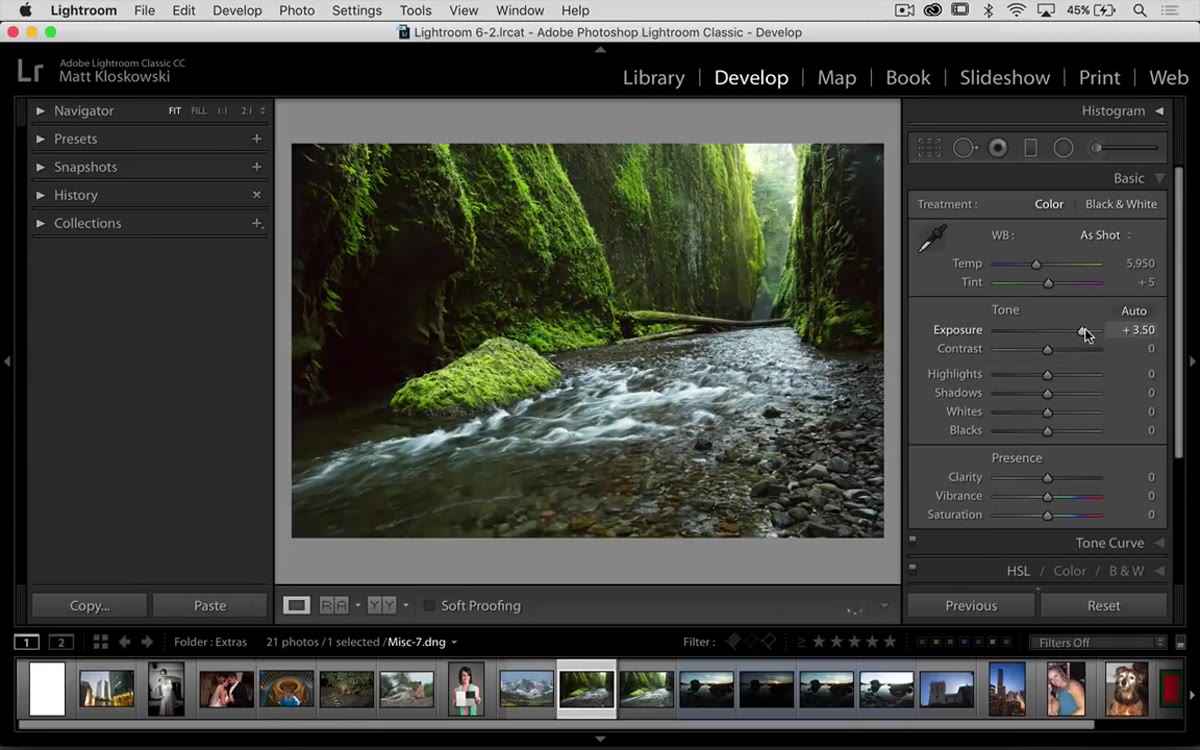Open the Filters Off dropdown
Image resolution: width=1200 pixels, height=750 pixels.
click(1098, 642)
